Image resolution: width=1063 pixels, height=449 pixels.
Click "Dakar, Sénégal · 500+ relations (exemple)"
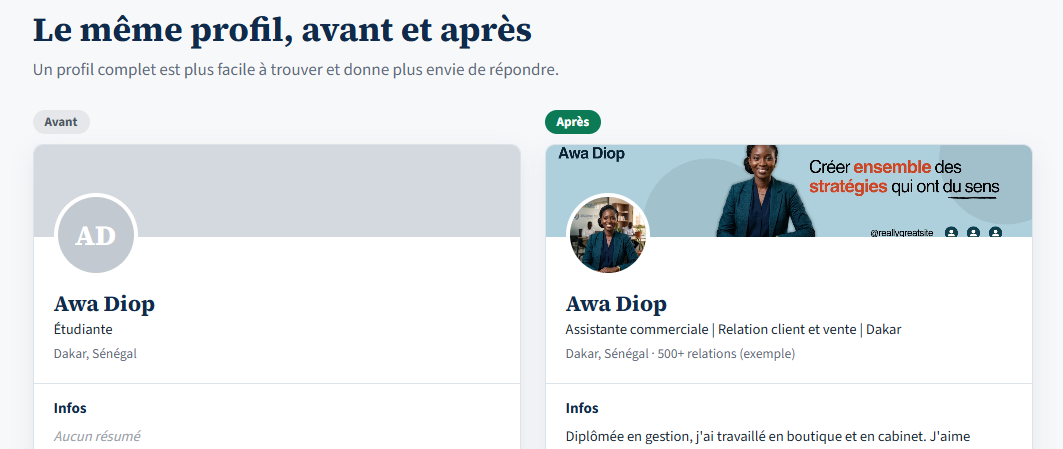tap(681, 354)
